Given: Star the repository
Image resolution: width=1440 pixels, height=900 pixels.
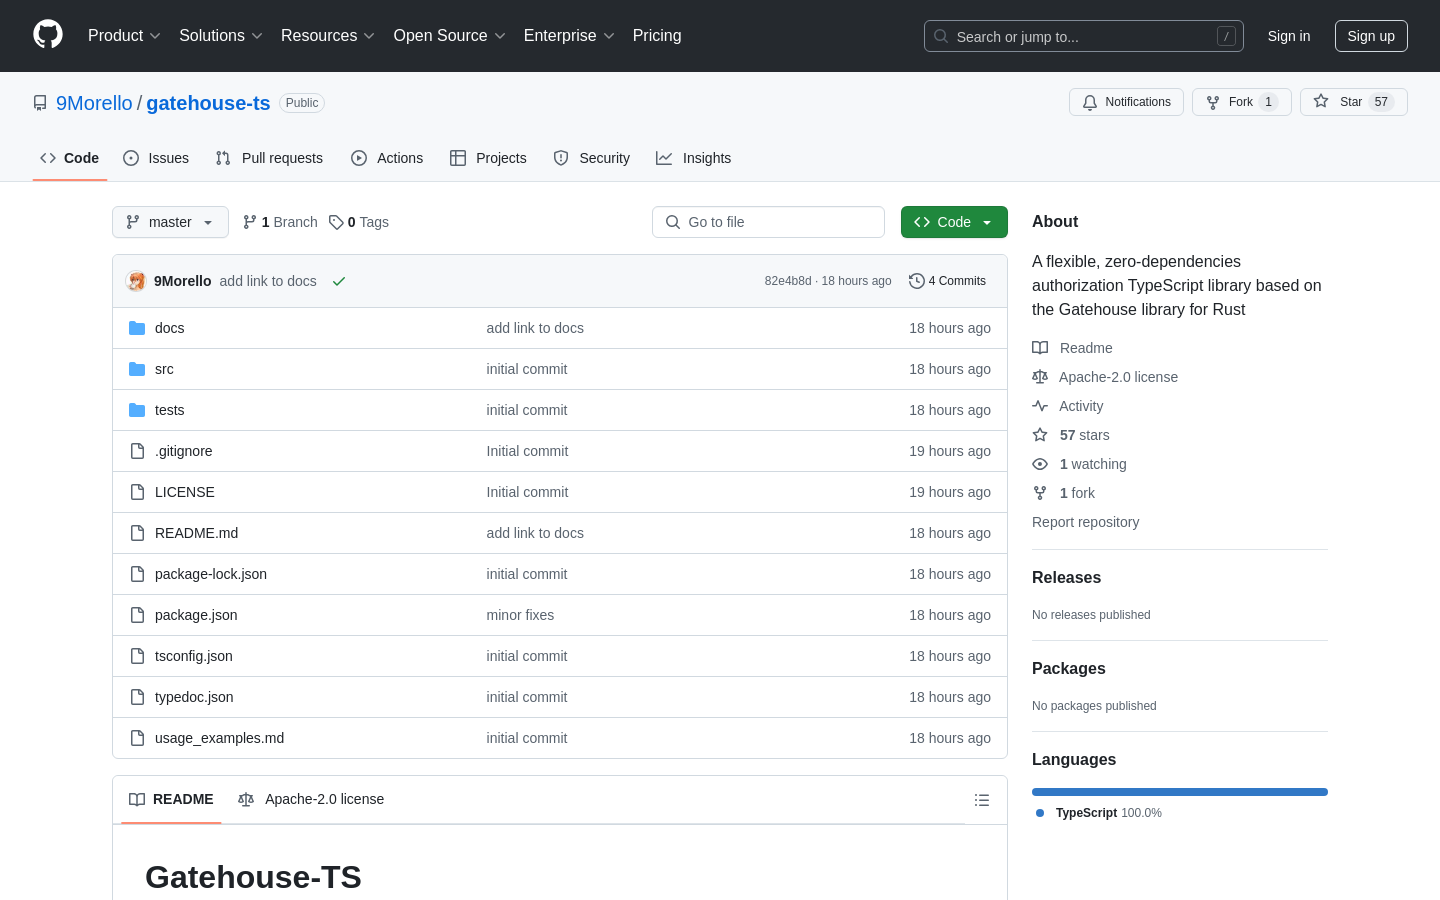Looking at the screenshot, I should [1354, 102].
